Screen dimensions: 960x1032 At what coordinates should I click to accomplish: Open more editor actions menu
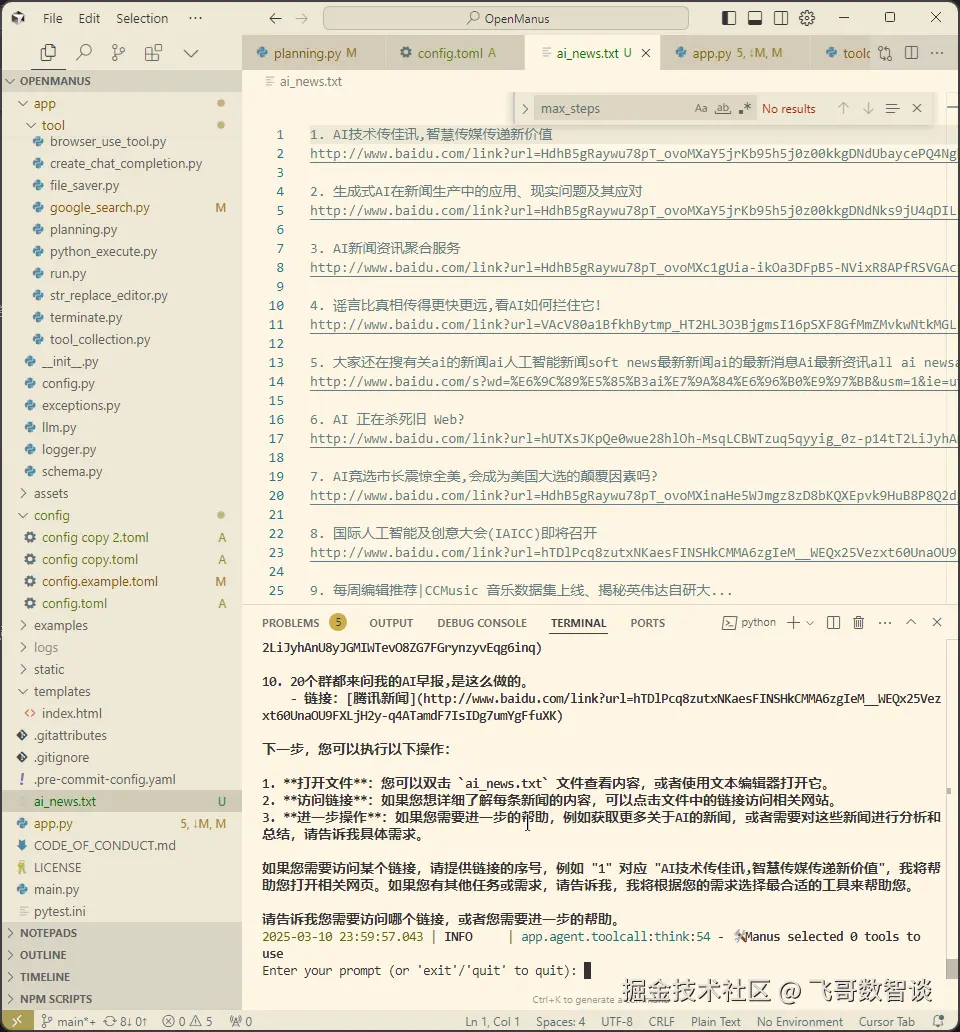[937, 53]
